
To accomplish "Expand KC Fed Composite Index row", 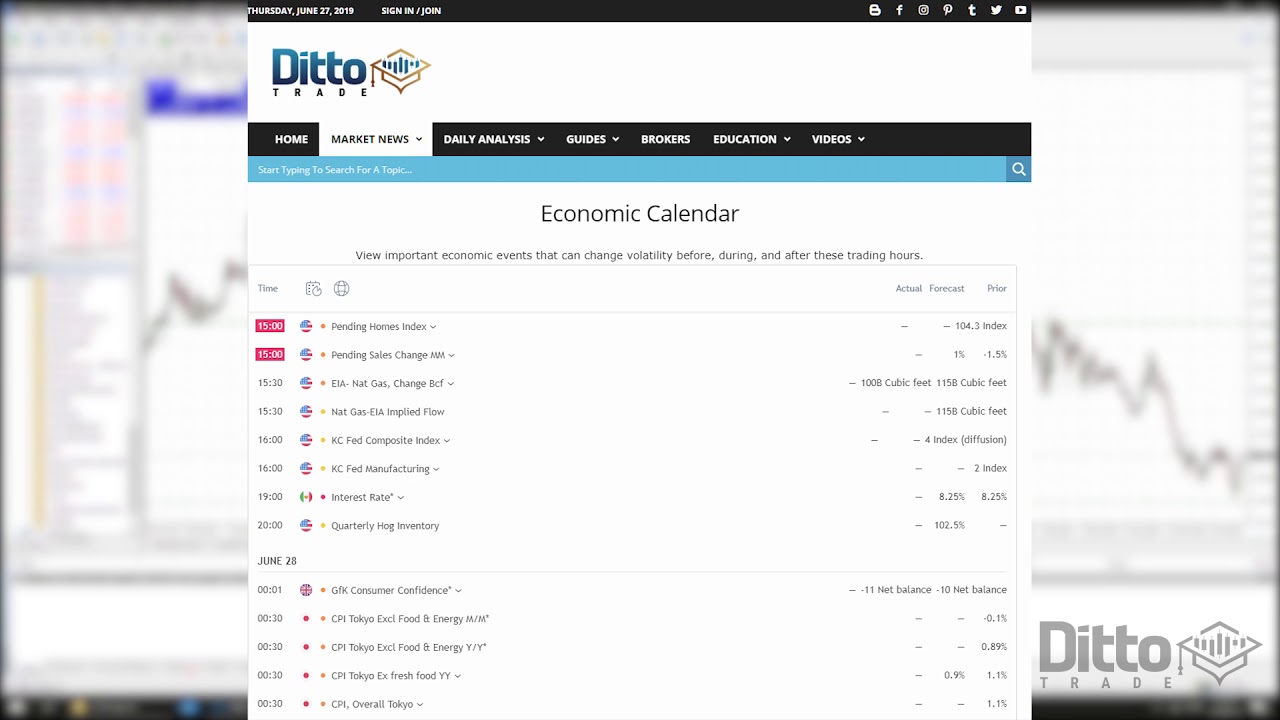I will 446,441.
